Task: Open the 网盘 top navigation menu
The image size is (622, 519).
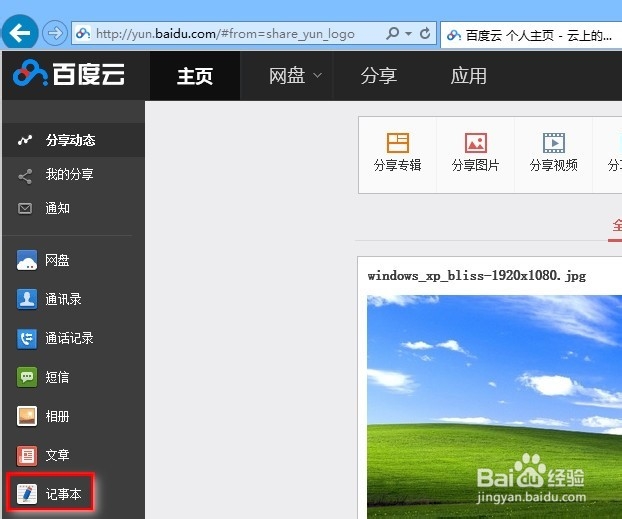Action: click(x=287, y=76)
